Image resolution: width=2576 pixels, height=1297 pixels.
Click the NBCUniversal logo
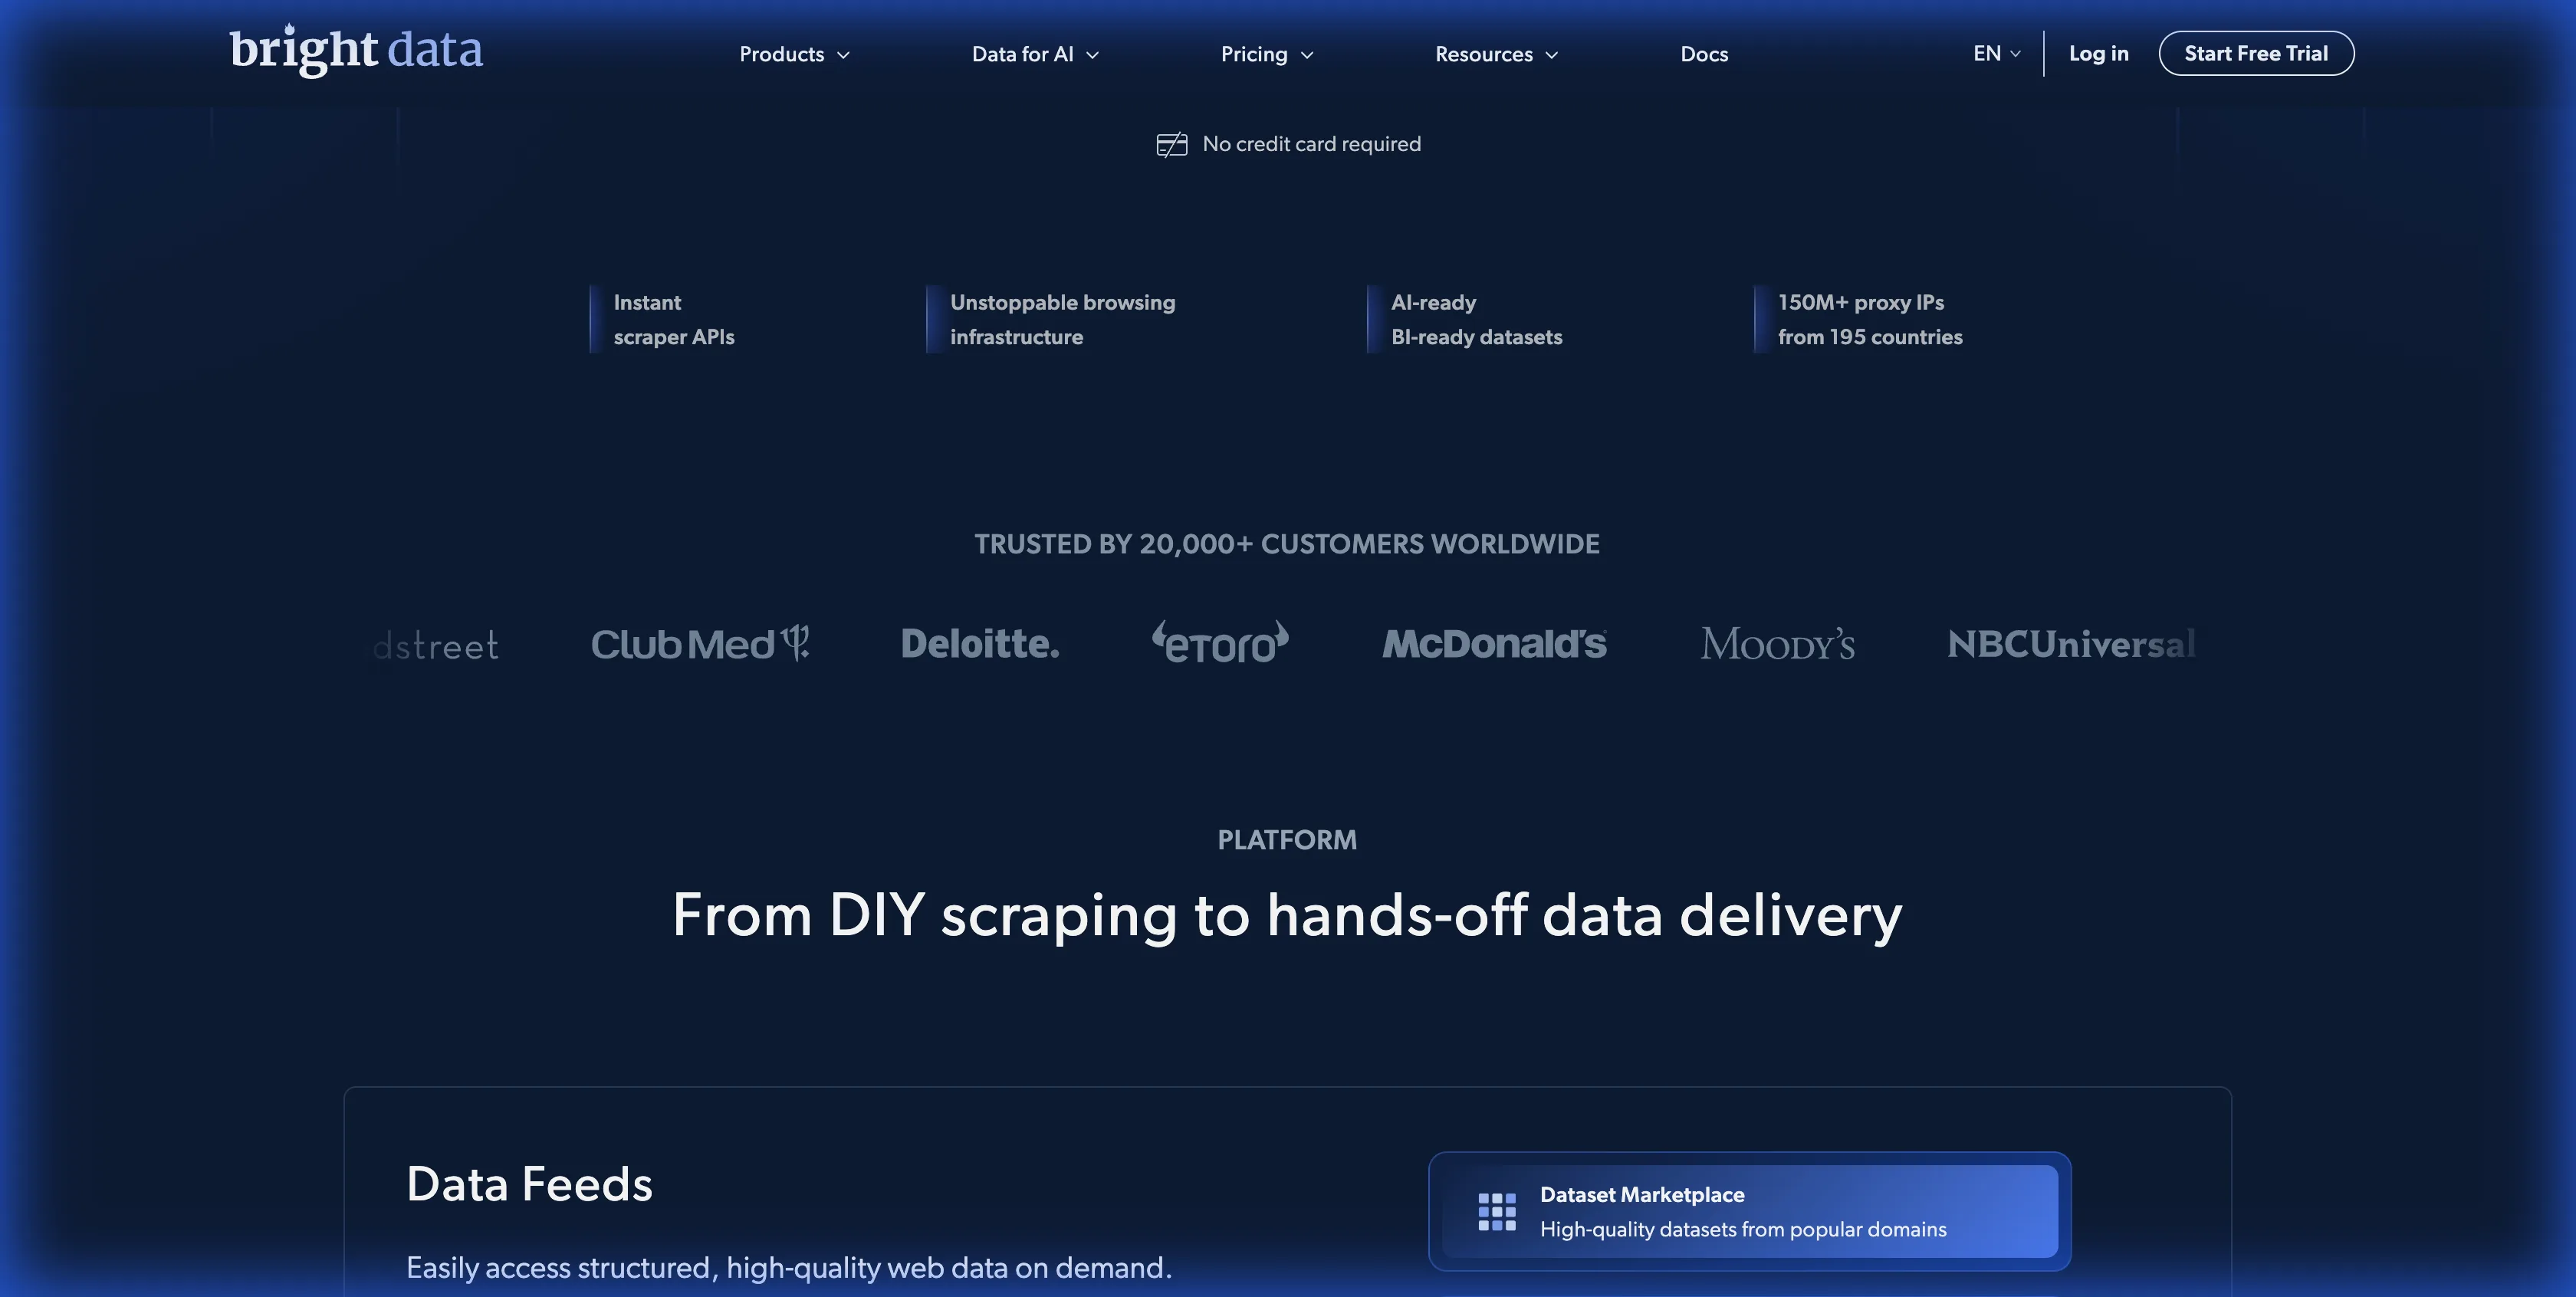coord(2071,644)
